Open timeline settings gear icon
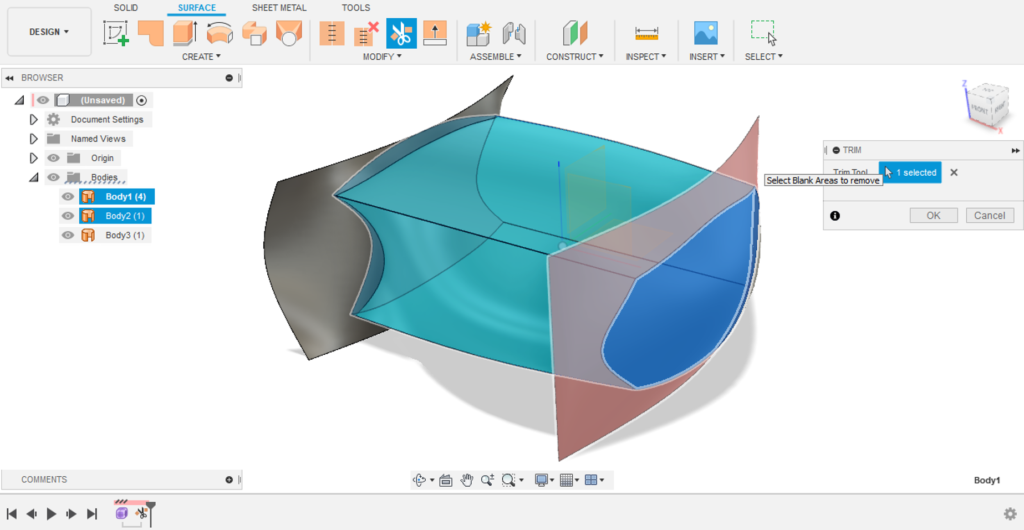 click(1010, 514)
